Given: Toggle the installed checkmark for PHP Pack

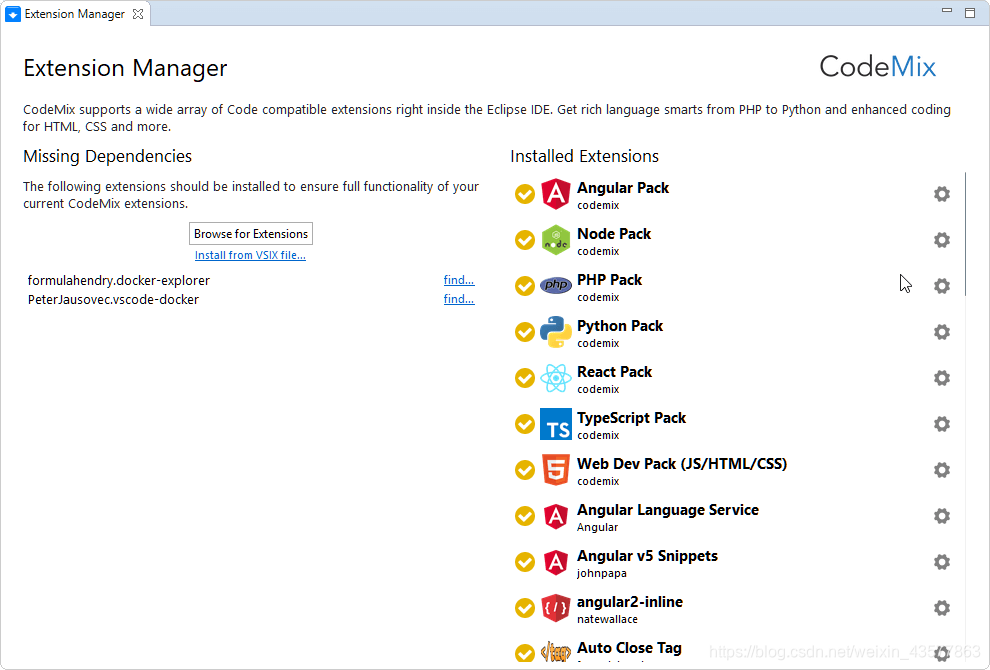Looking at the screenshot, I should (x=525, y=287).
